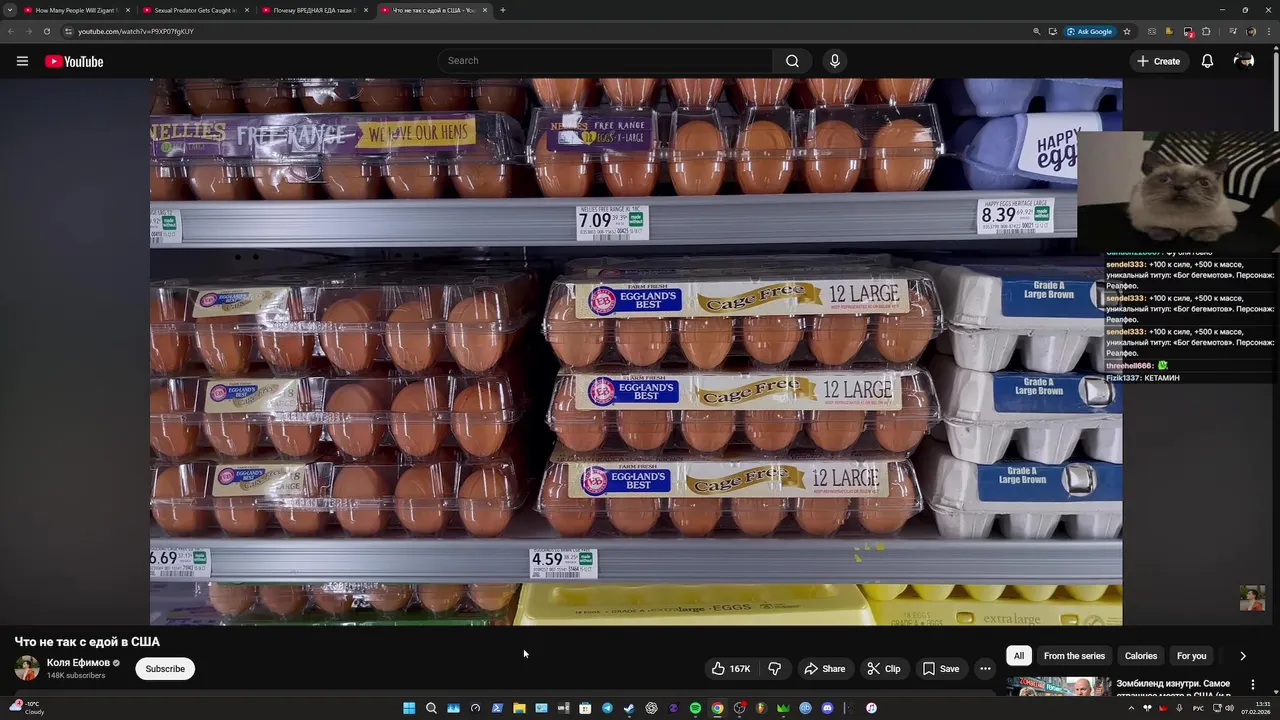
Task: Open Windows Start menu
Action: [409, 708]
